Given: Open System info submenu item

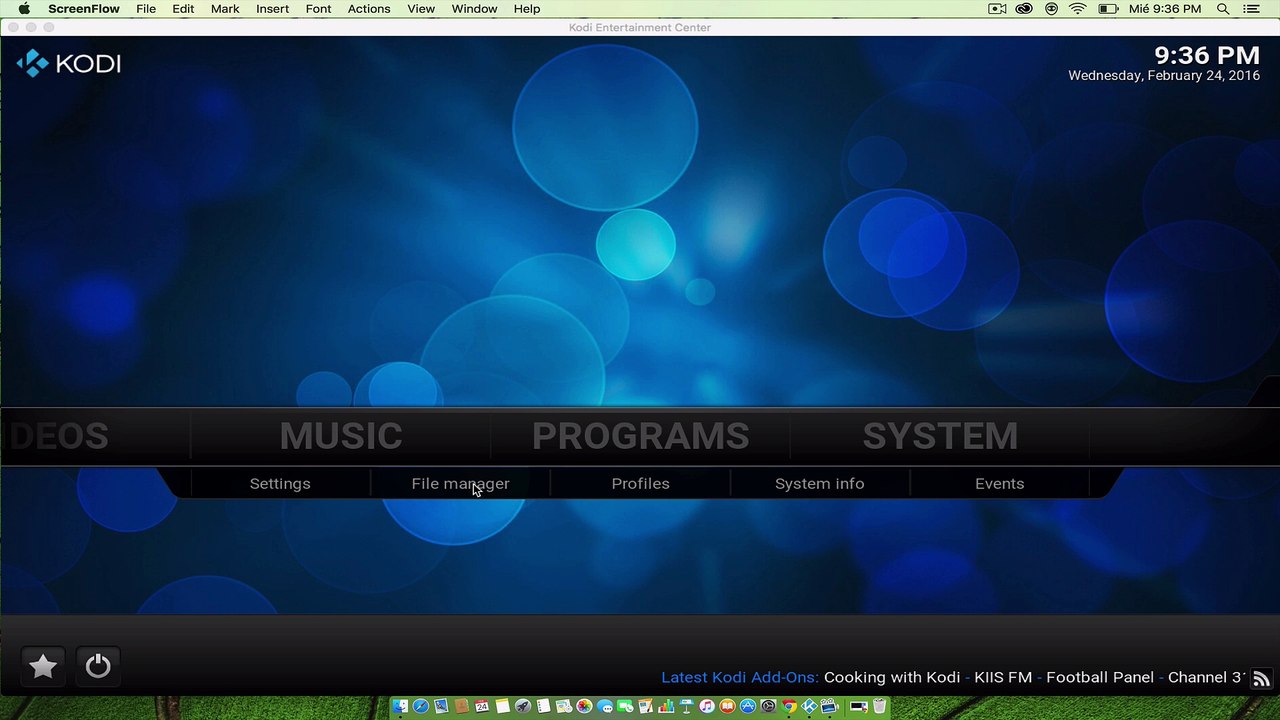Looking at the screenshot, I should coord(819,484).
